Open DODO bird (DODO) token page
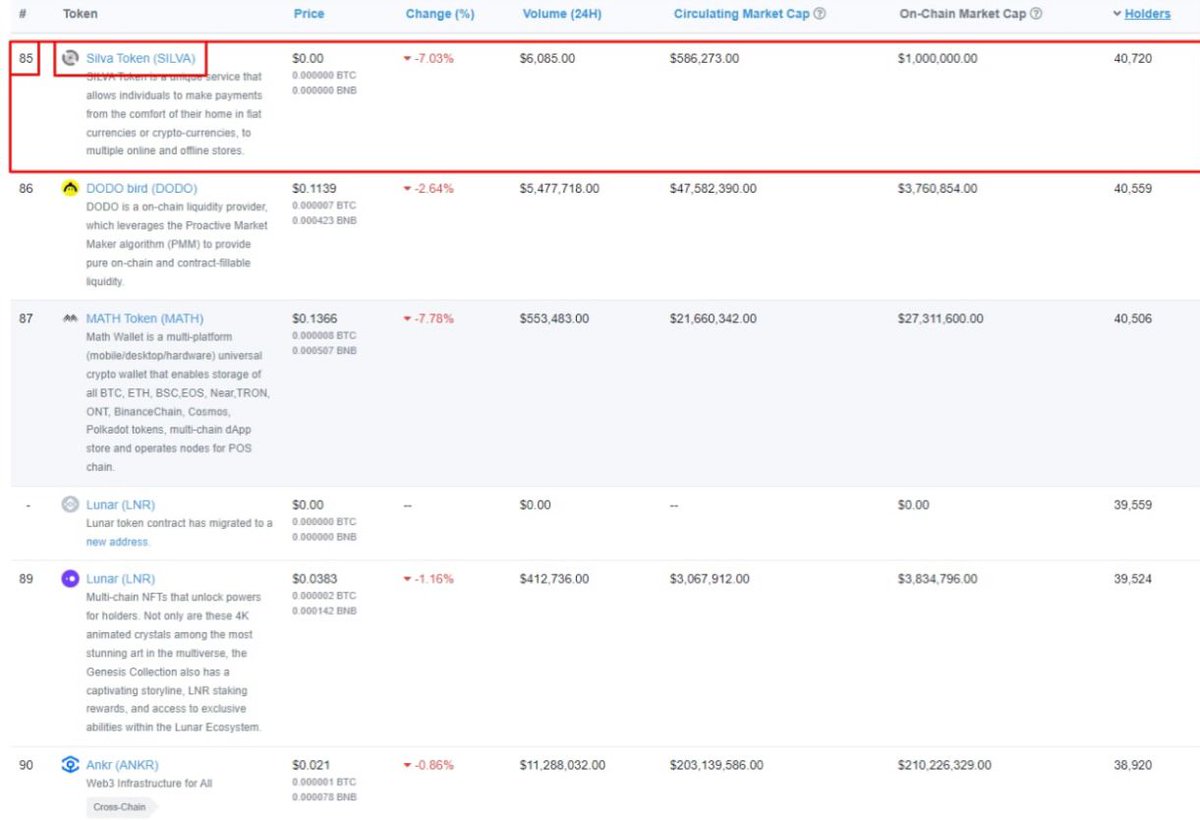Image resolution: width=1200 pixels, height=820 pixels. coord(142,188)
